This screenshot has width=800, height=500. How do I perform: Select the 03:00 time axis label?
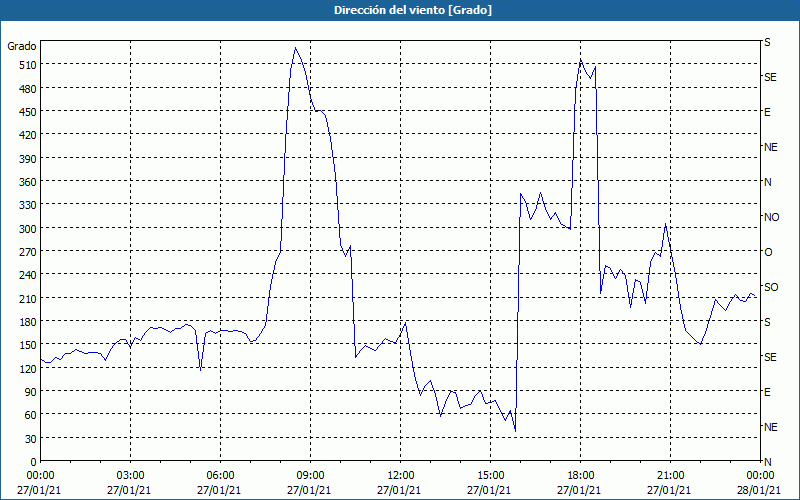click(130, 476)
